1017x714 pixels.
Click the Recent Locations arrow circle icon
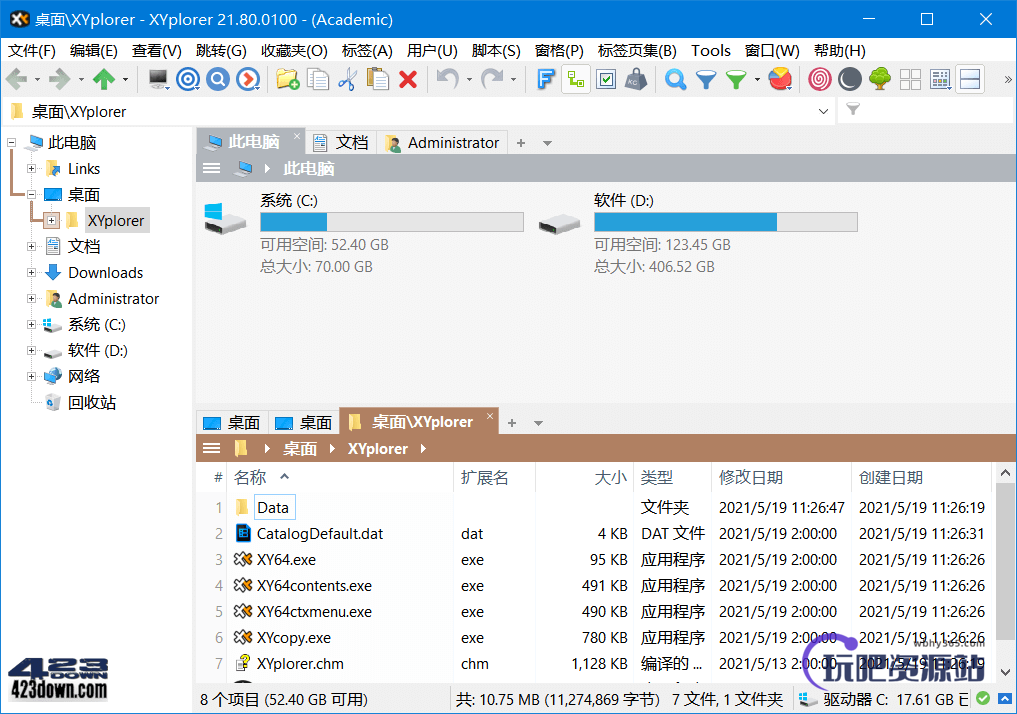pos(248,80)
